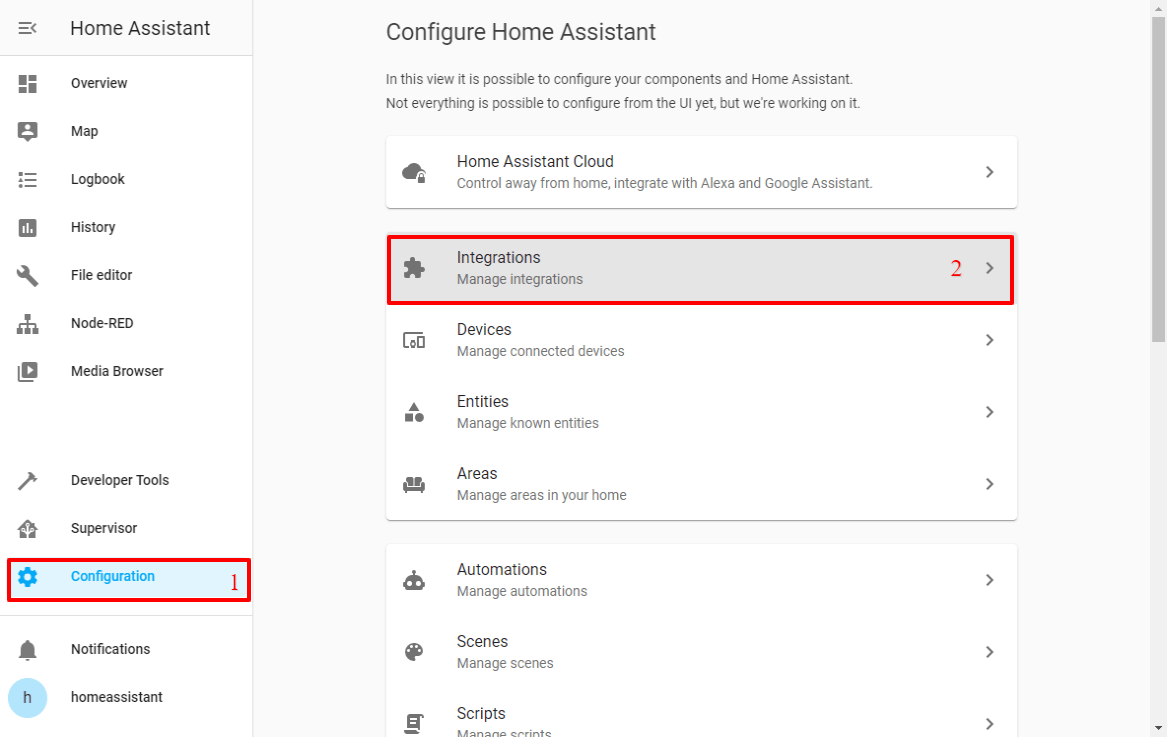Click the Developer Tools hammer icon
Screen dimensions: 1167x737
[x=28, y=481]
